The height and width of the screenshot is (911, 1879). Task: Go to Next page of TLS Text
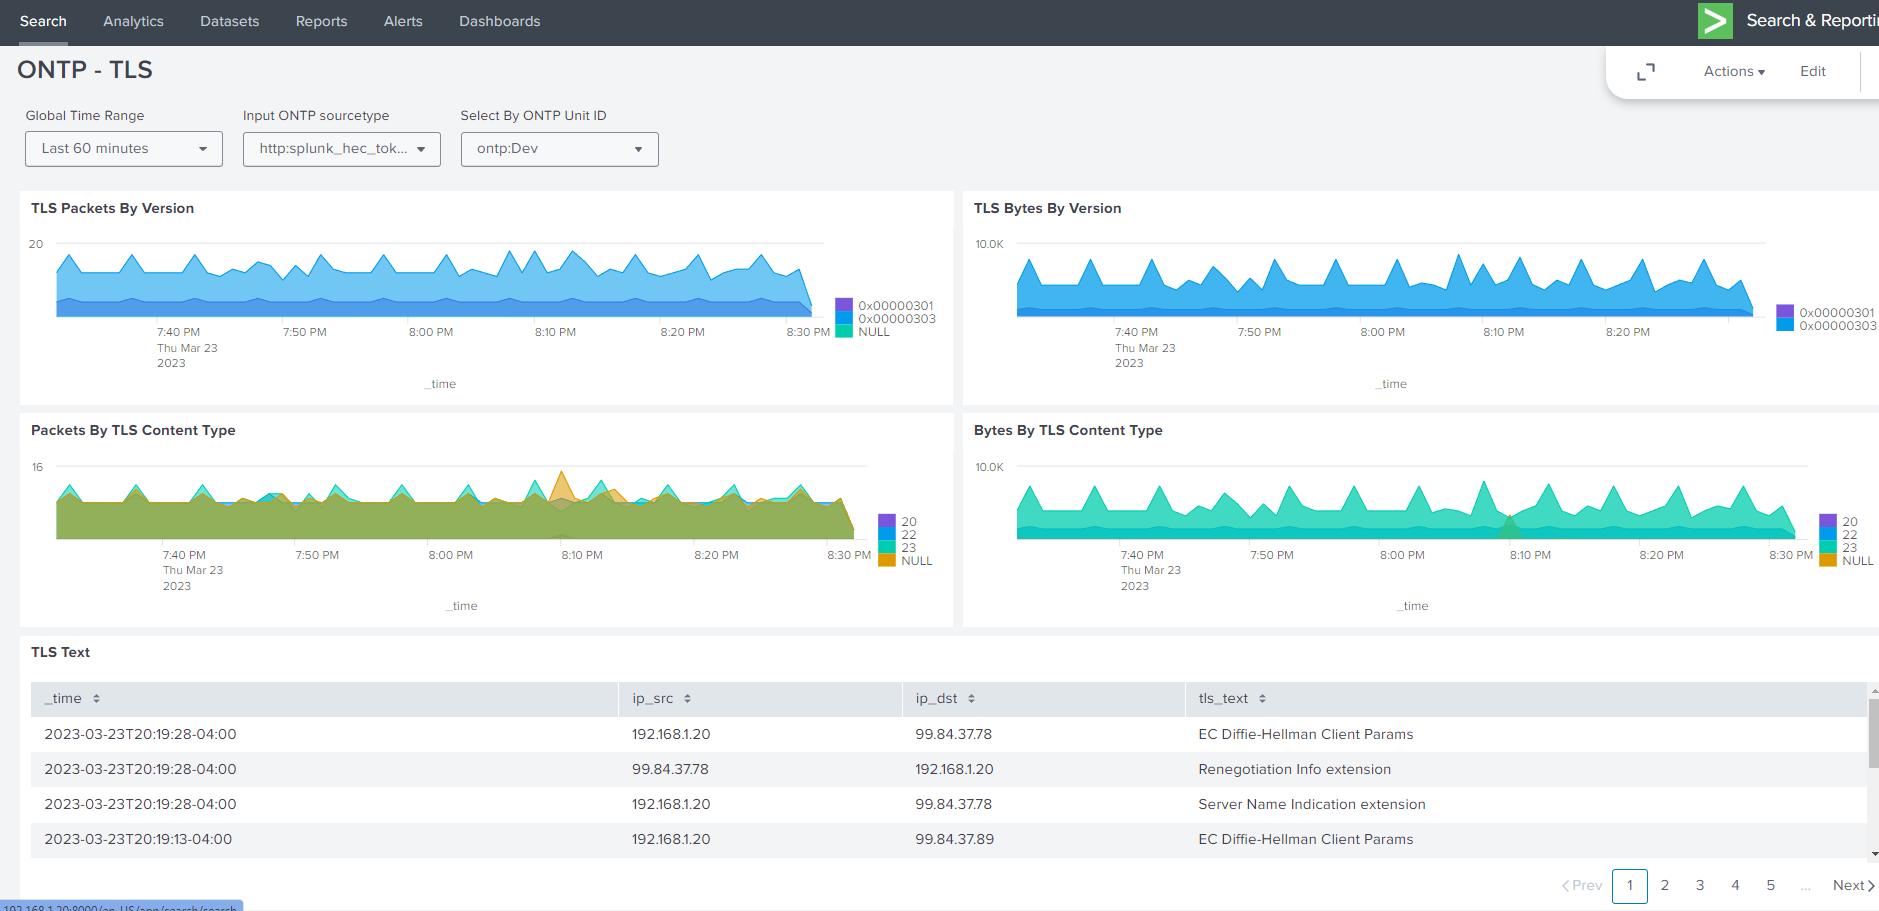[1853, 886]
